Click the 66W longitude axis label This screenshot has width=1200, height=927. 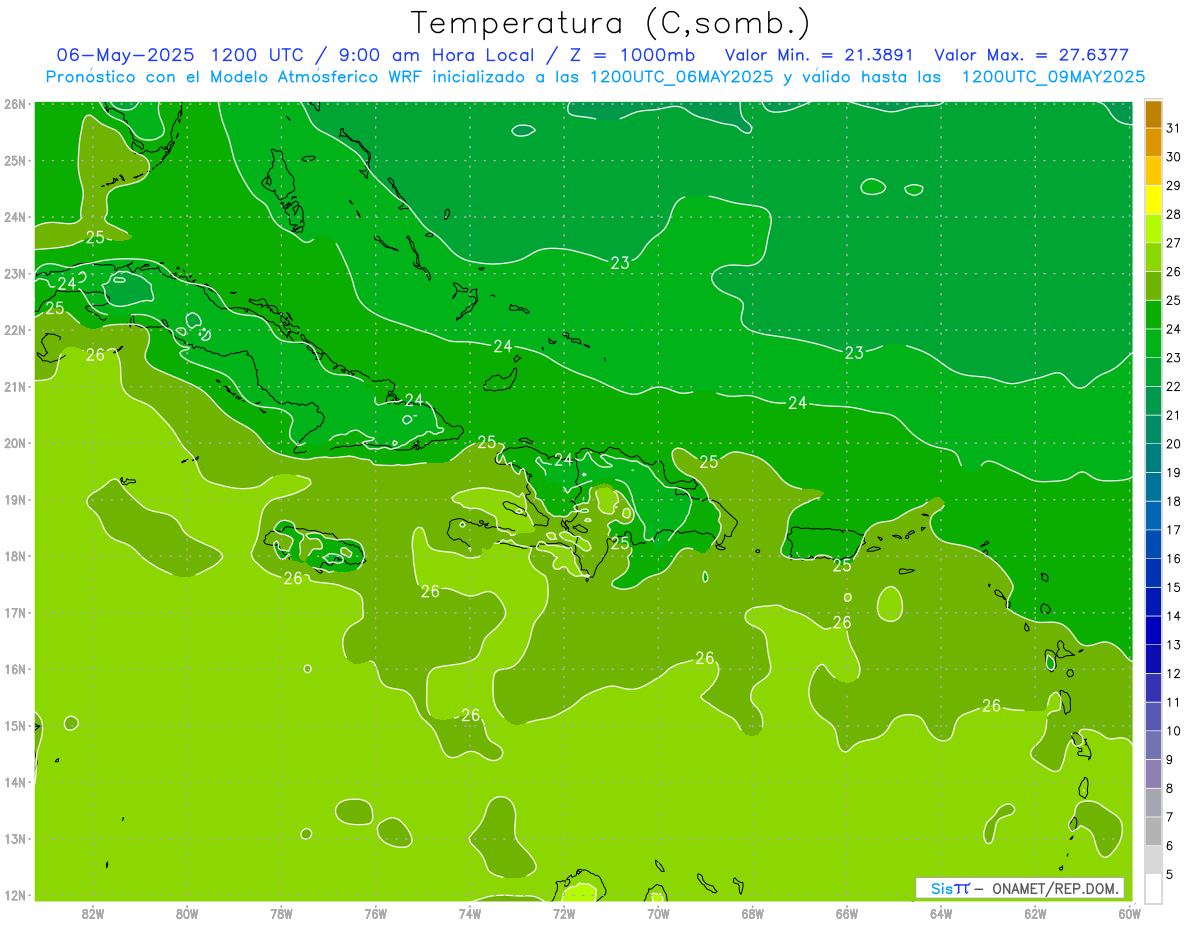[847, 913]
